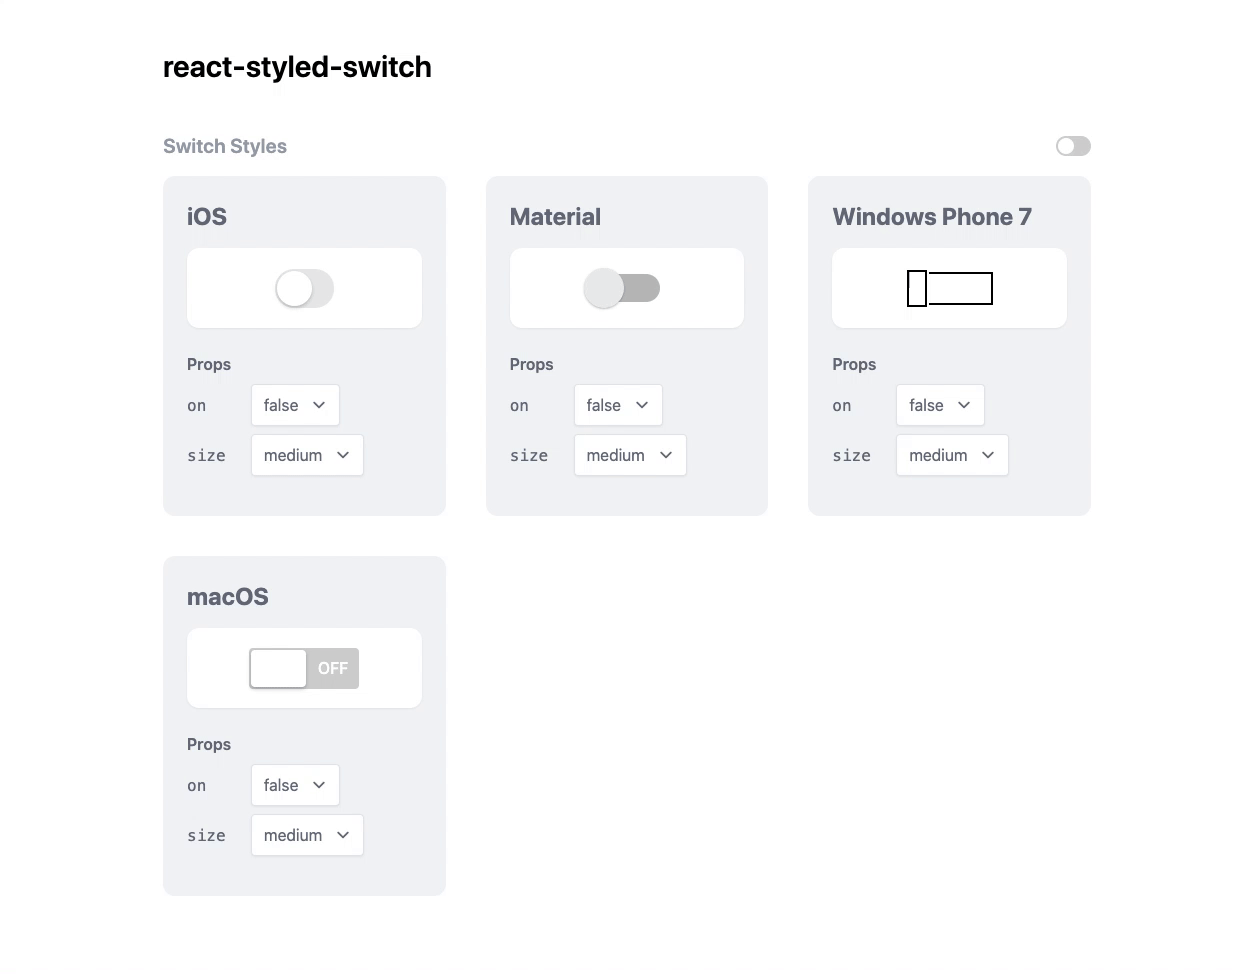
Task: Open the iOS size dropdown
Action: pyautogui.click(x=307, y=455)
